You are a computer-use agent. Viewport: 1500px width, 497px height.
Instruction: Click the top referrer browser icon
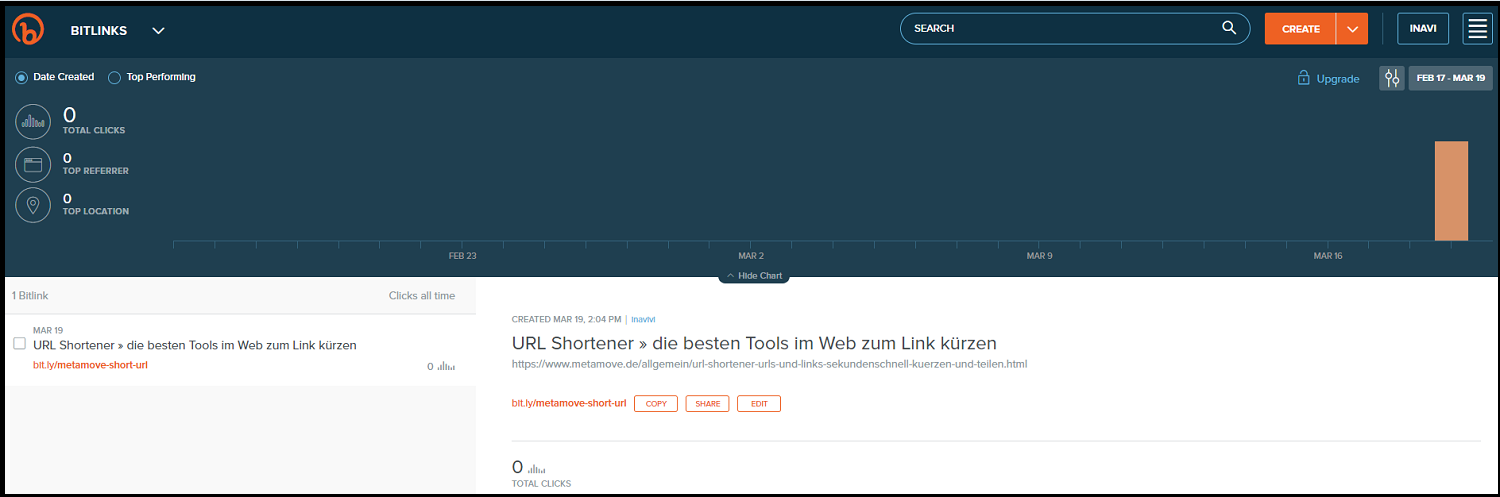[x=33, y=164]
